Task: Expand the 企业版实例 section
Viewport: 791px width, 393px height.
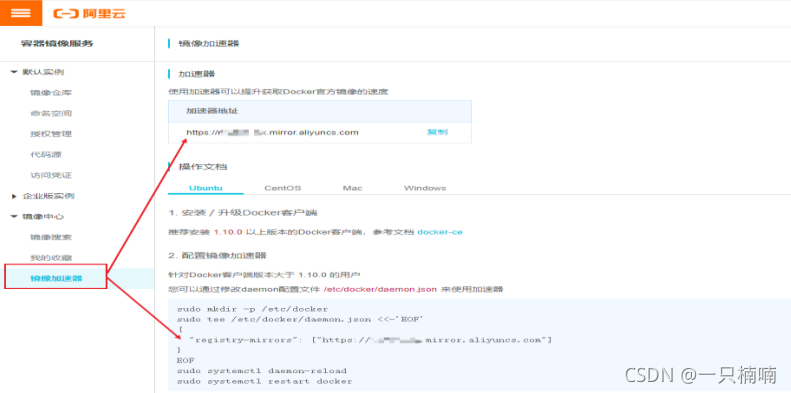Action: pos(14,196)
